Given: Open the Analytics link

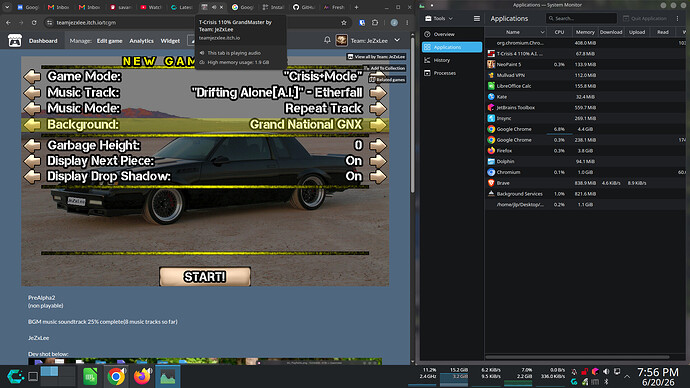Looking at the screenshot, I should (x=141, y=41).
